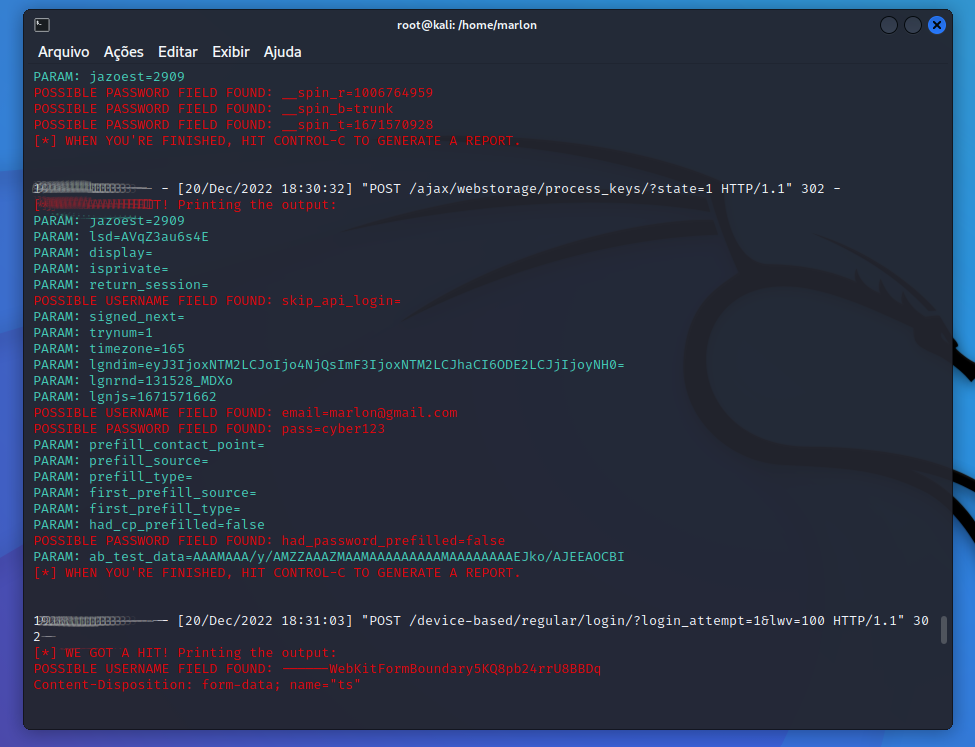The width and height of the screenshot is (975, 747).
Task: Open the Arquivo menu
Action: pyautogui.click(x=63, y=52)
